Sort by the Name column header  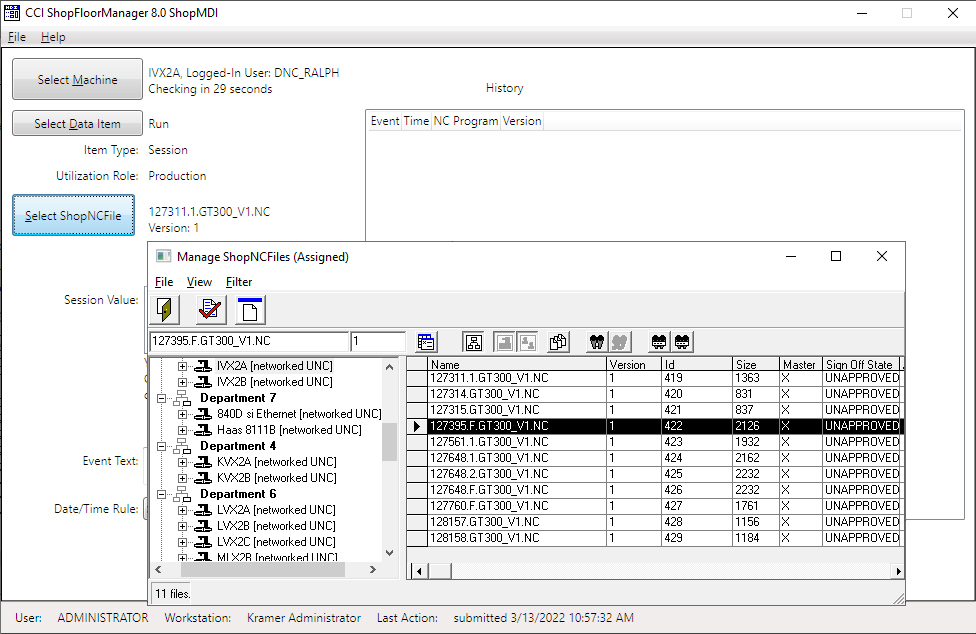point(517,364)
